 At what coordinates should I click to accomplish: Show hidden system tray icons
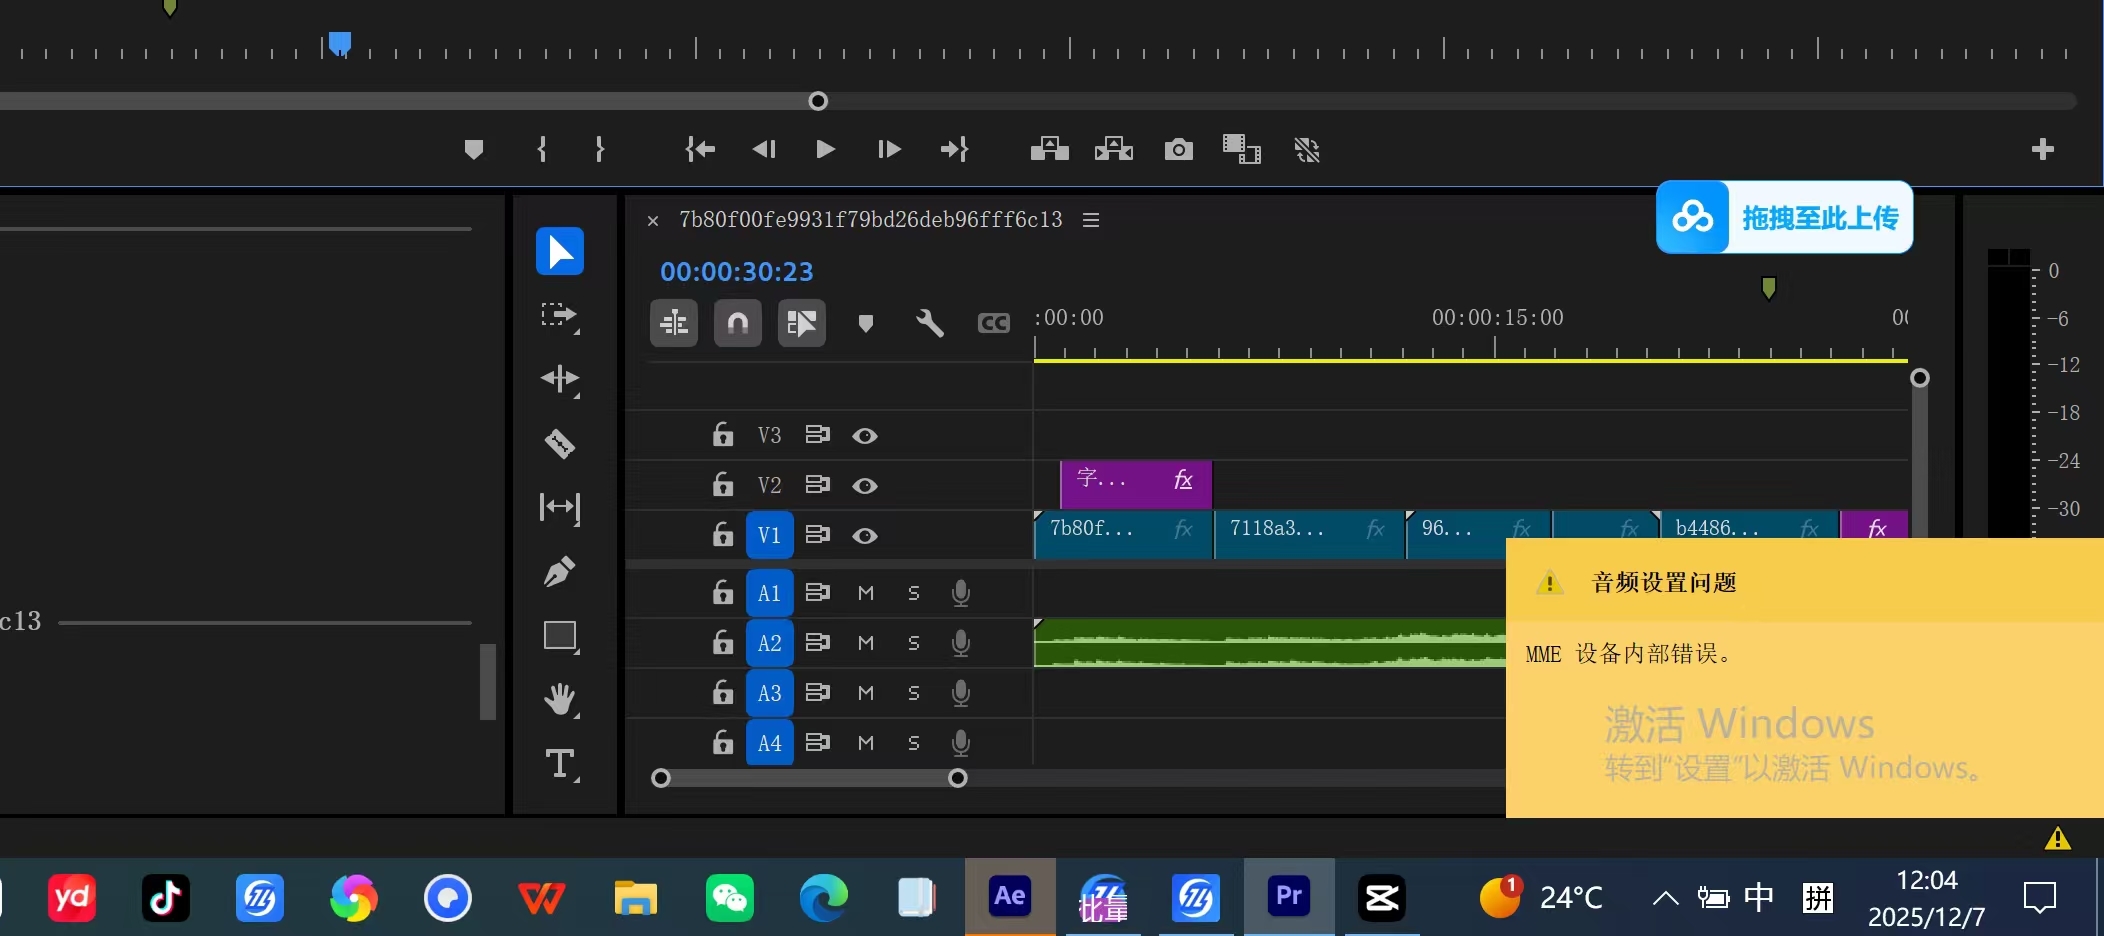(x=1665, y=898)
